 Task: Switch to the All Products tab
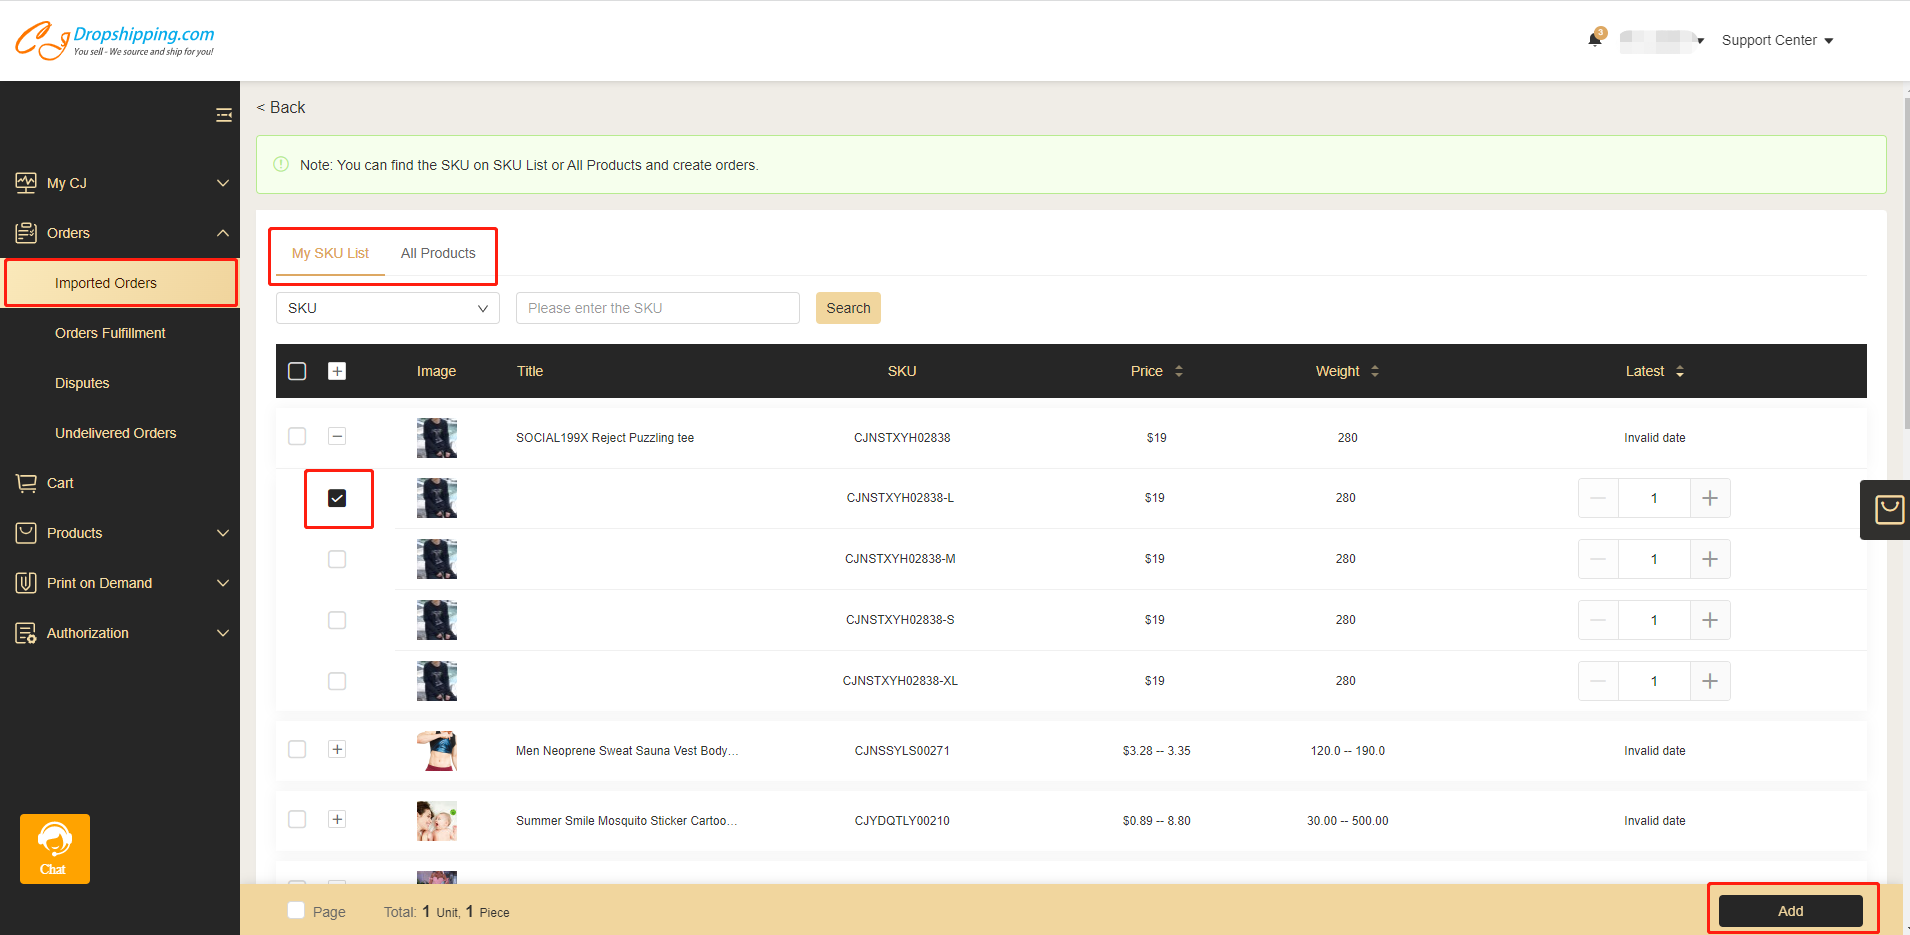(438, 253)
